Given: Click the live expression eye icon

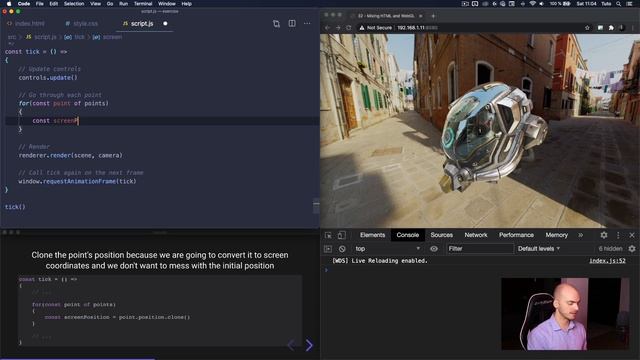Looking at the screenshot, I should click(433, 249).
